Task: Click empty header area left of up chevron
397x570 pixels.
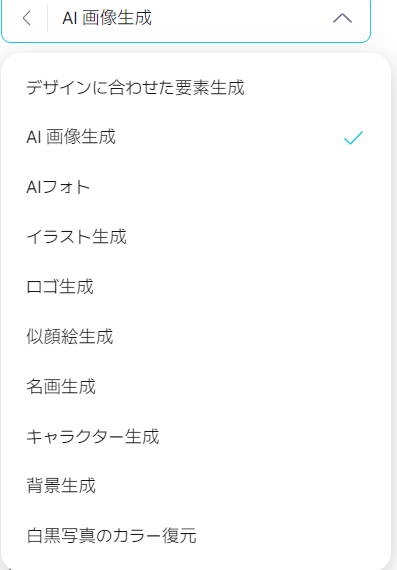Action: (x=242, y=18)
